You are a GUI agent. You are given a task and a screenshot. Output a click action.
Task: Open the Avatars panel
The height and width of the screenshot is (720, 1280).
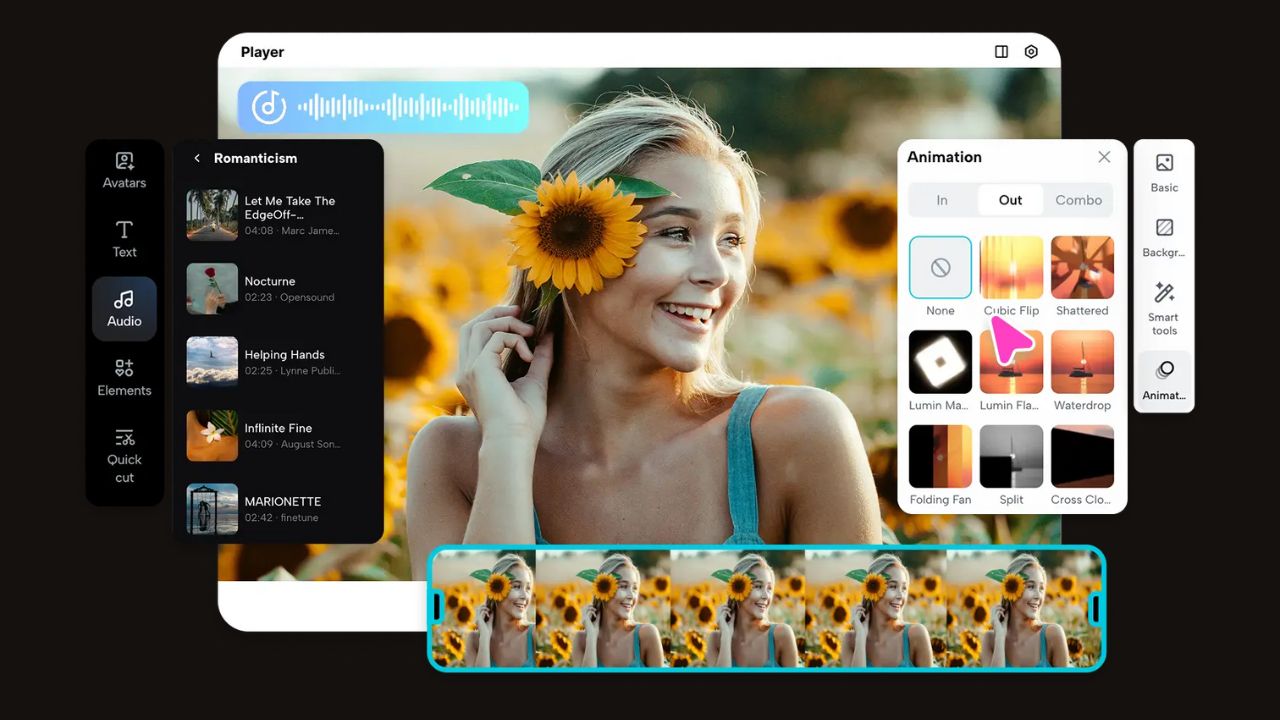pyautogui.click(x=124, y=169)
